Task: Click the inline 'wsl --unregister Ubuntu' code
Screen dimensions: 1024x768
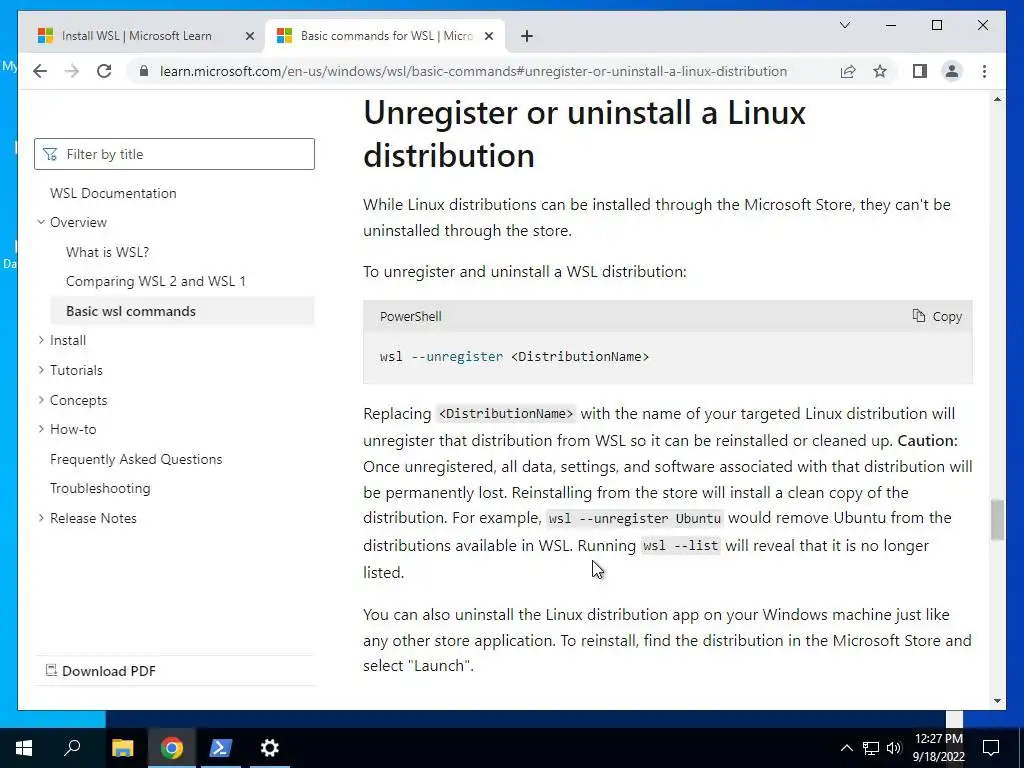Action: (635, 519)
